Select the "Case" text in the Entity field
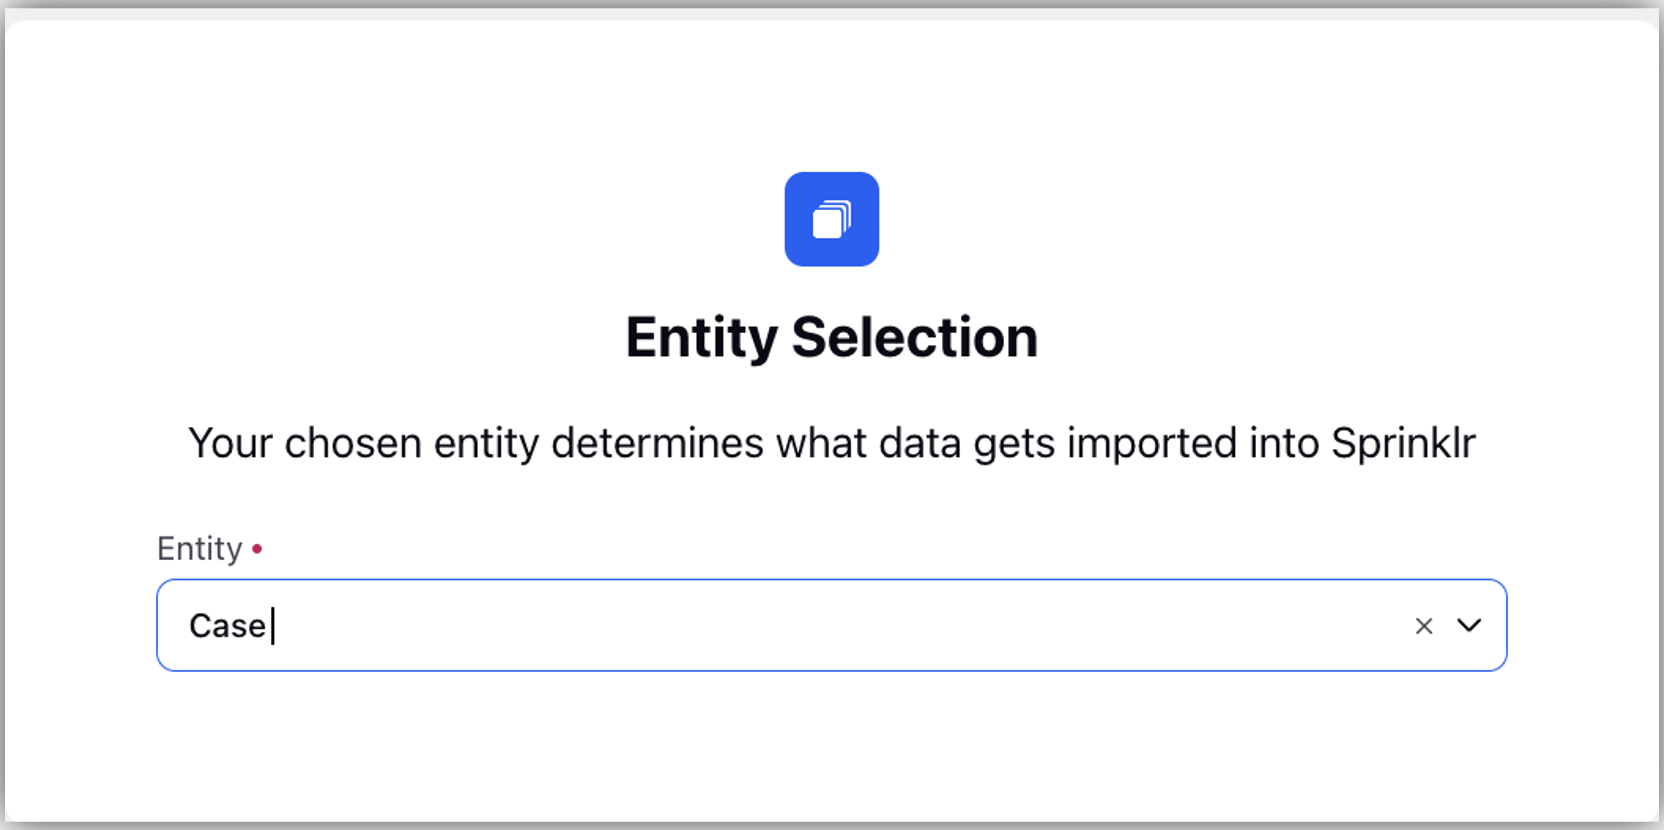Viewport: 1664px width, 830px height. coord(227,626)
